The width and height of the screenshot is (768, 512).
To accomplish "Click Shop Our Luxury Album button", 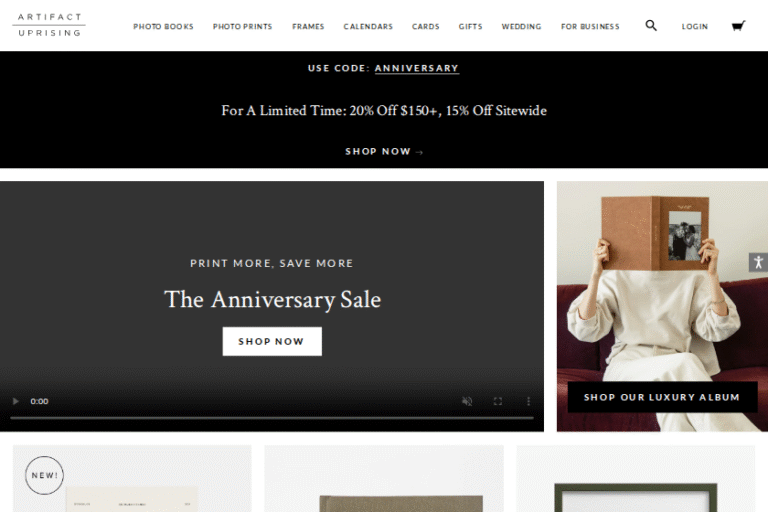I will tap(662, 397).
